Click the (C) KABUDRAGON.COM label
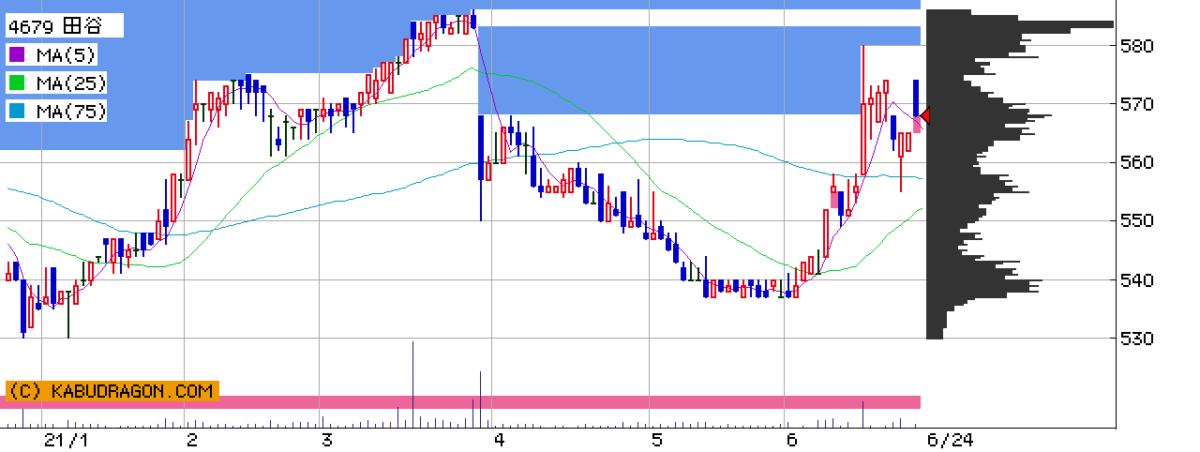Image resolution: width=1200 pixels, height=452 pixels. click(111, 390)
